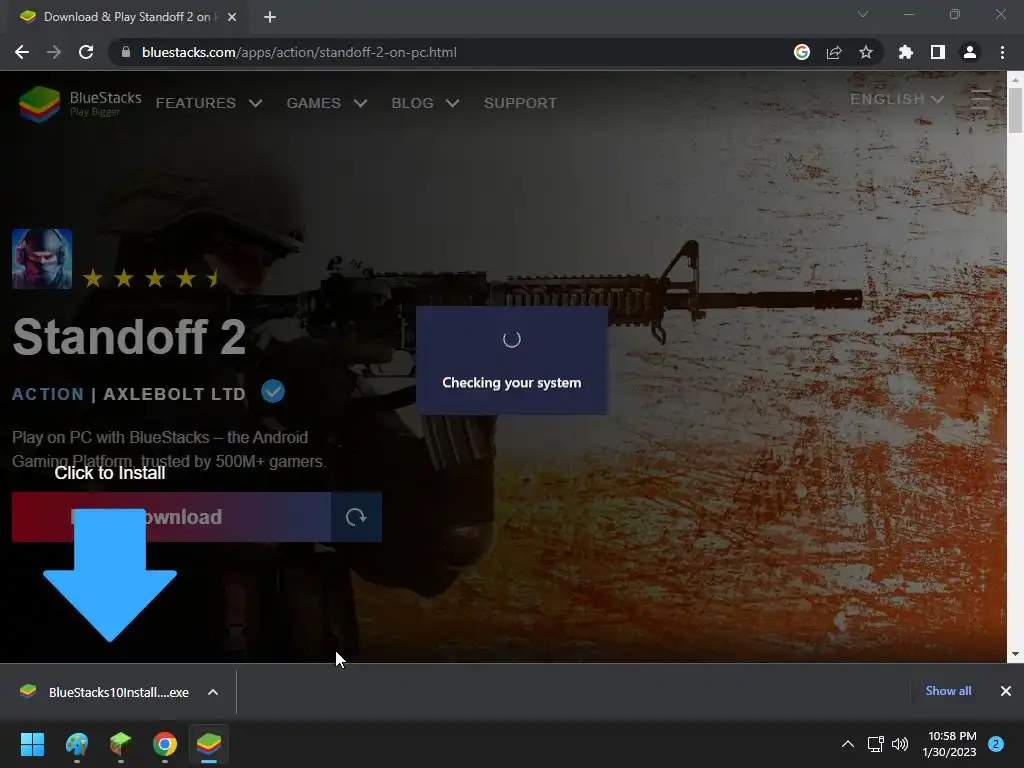Open the SUPPORT page link
Viewport: 1024px width, 768px height.
pyautogui.click(x=520, y=103)
